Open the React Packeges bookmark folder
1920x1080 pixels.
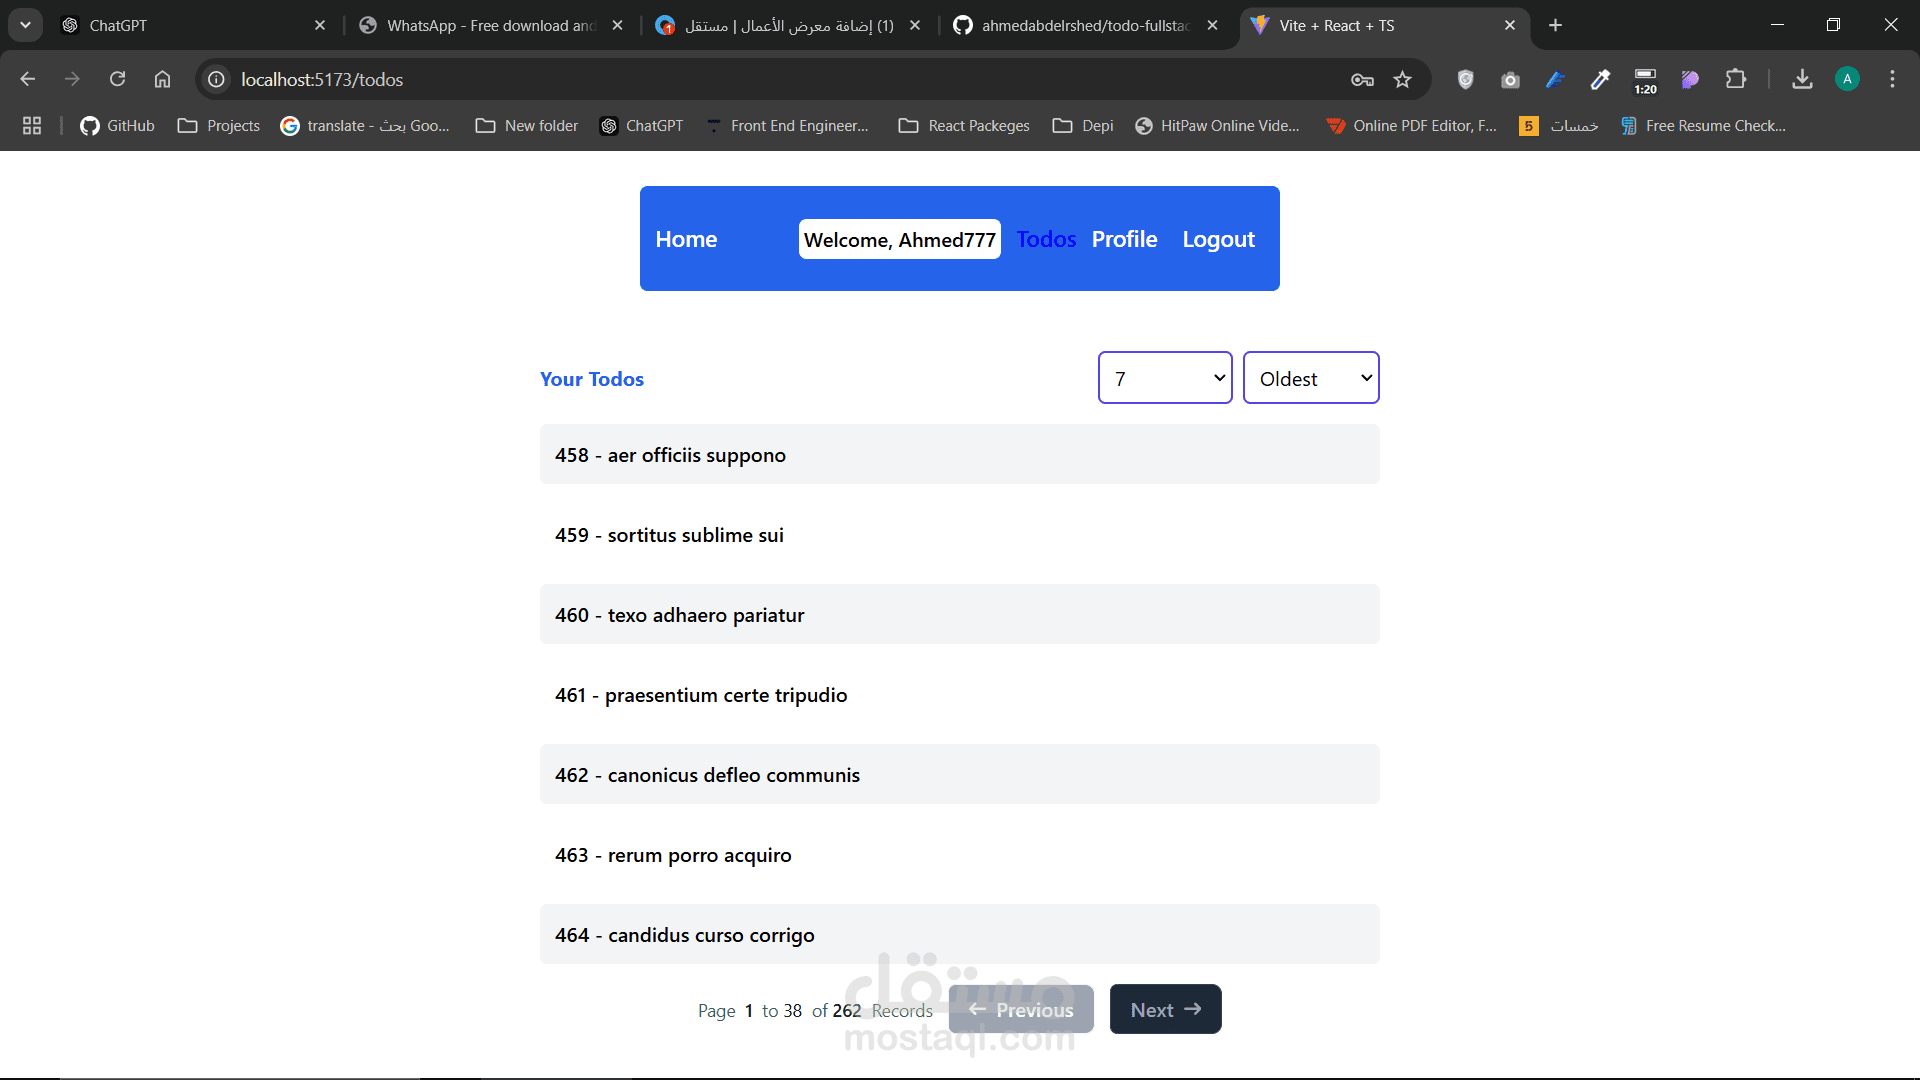(x=964, y=125)
